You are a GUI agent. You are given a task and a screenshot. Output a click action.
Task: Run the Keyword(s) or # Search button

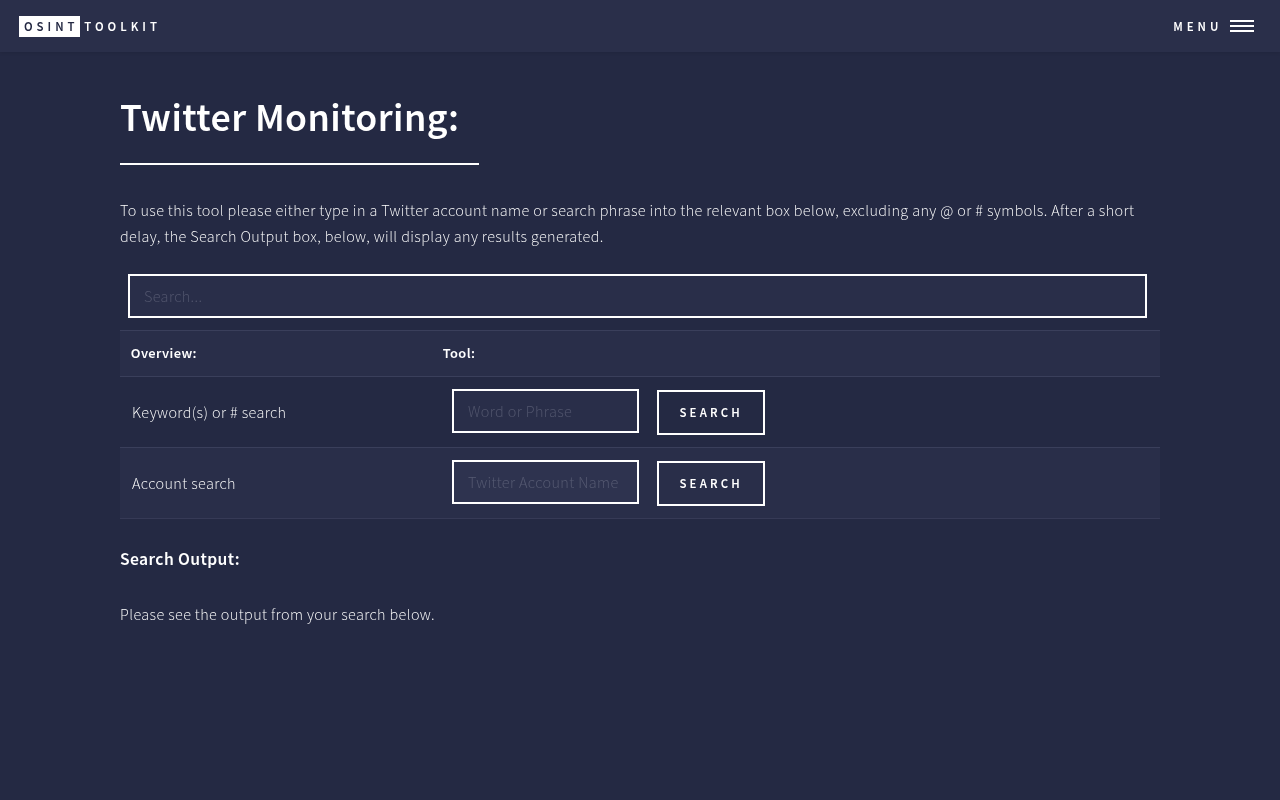coord(711,412)
